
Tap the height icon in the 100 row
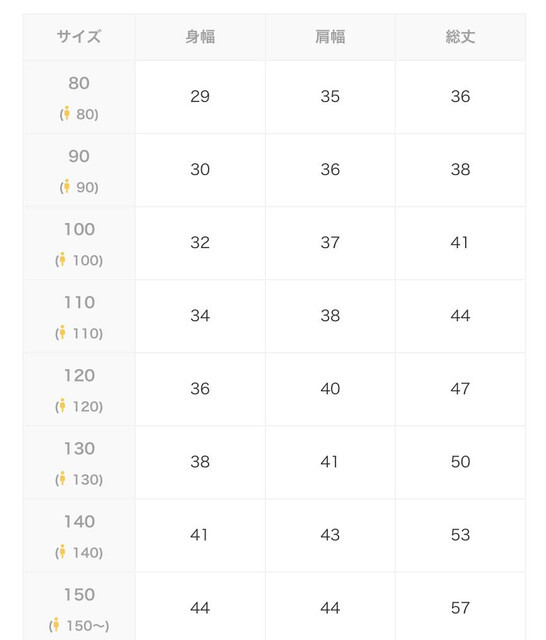click(62, 259)
